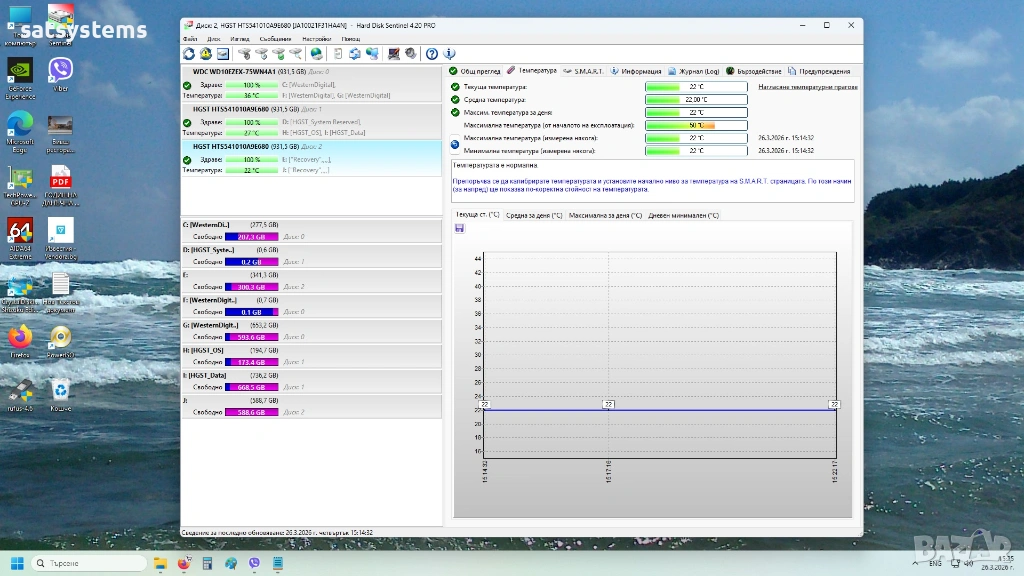Click the refresh toolbar icon
This screenshot has height=576, width=1024.
189,54
